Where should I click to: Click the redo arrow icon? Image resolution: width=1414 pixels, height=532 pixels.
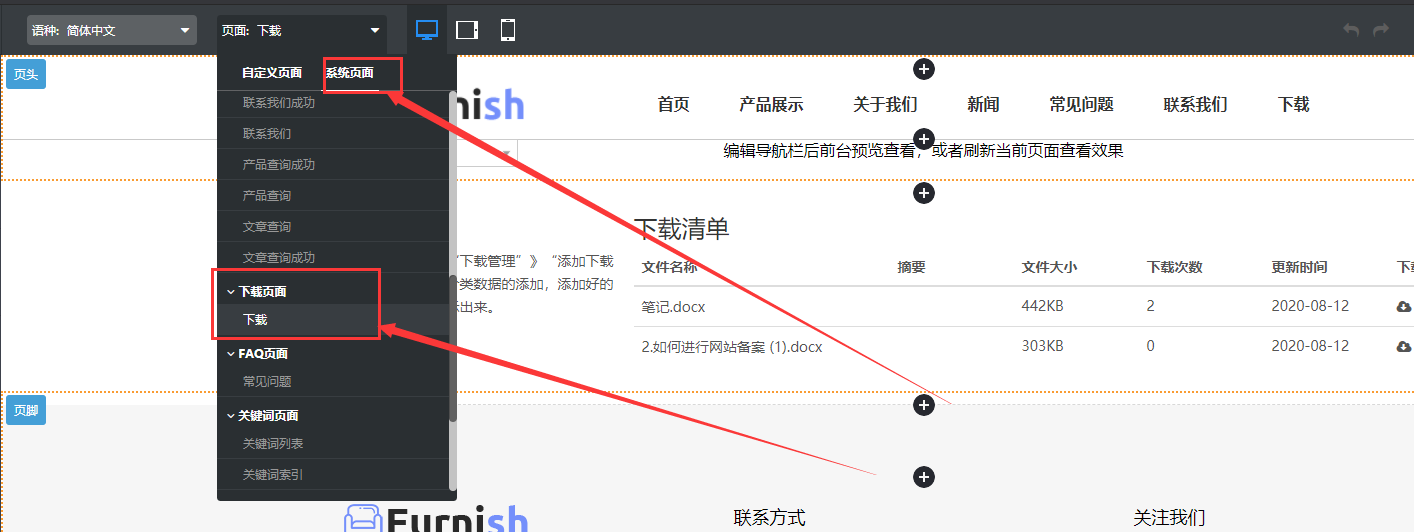[1381, 30]
